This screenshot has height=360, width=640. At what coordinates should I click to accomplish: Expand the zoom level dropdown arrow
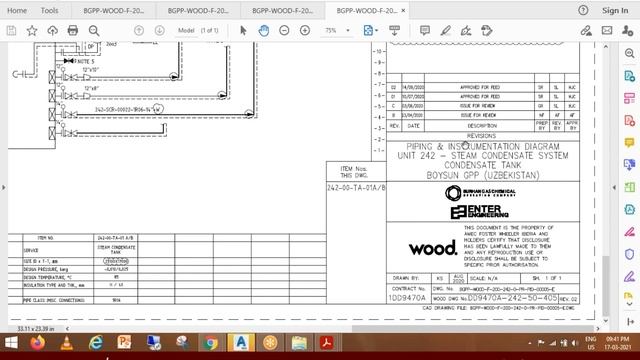click(x=348, y=31)
